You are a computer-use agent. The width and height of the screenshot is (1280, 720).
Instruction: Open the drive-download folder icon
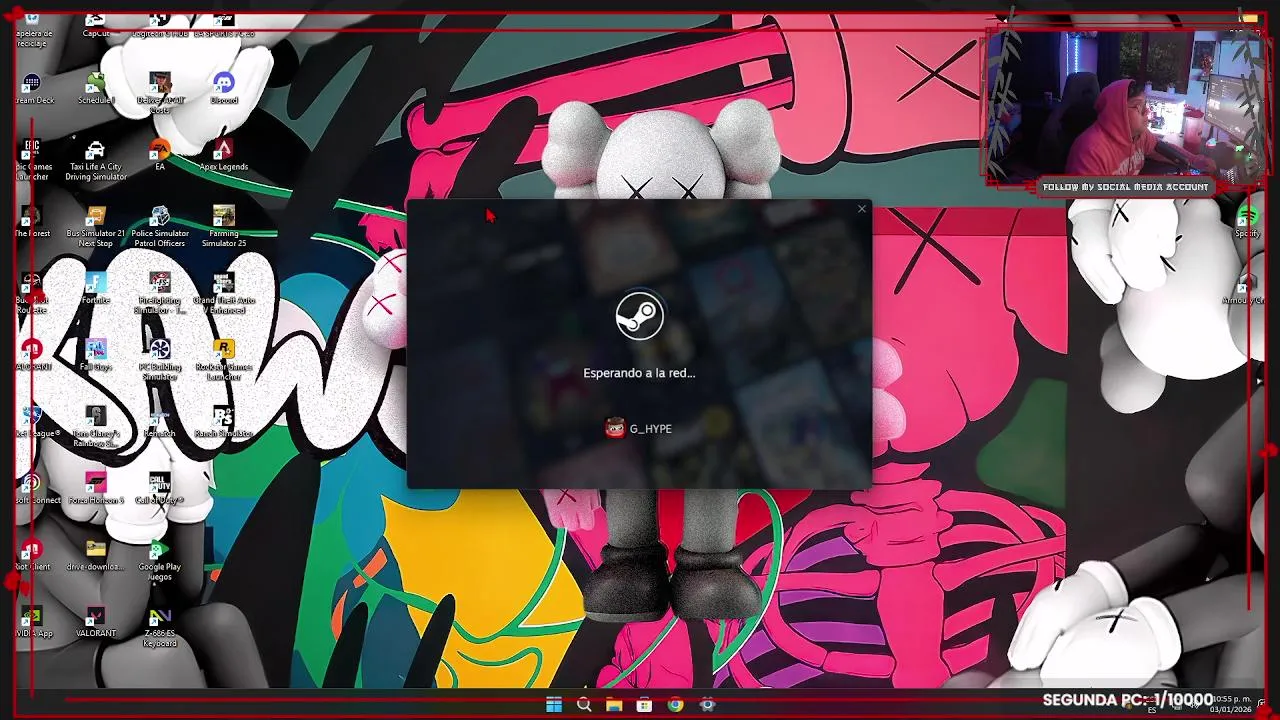click(x=96, y=555)
